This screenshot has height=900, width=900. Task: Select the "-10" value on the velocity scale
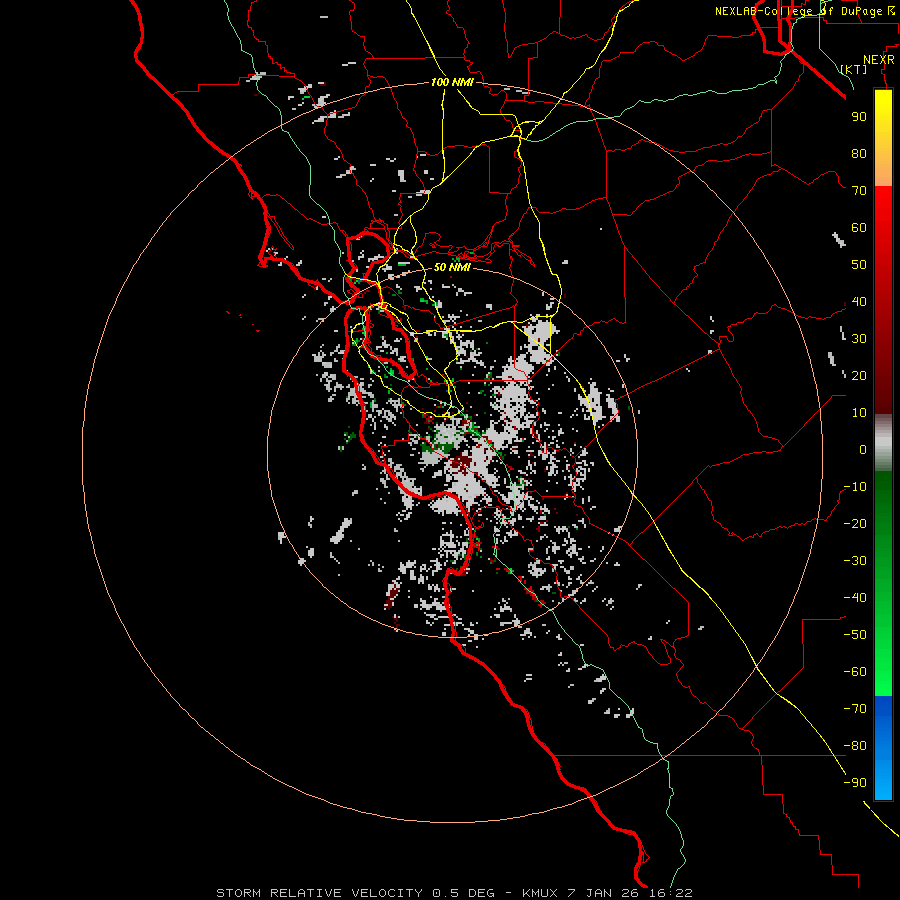point(855,487)
